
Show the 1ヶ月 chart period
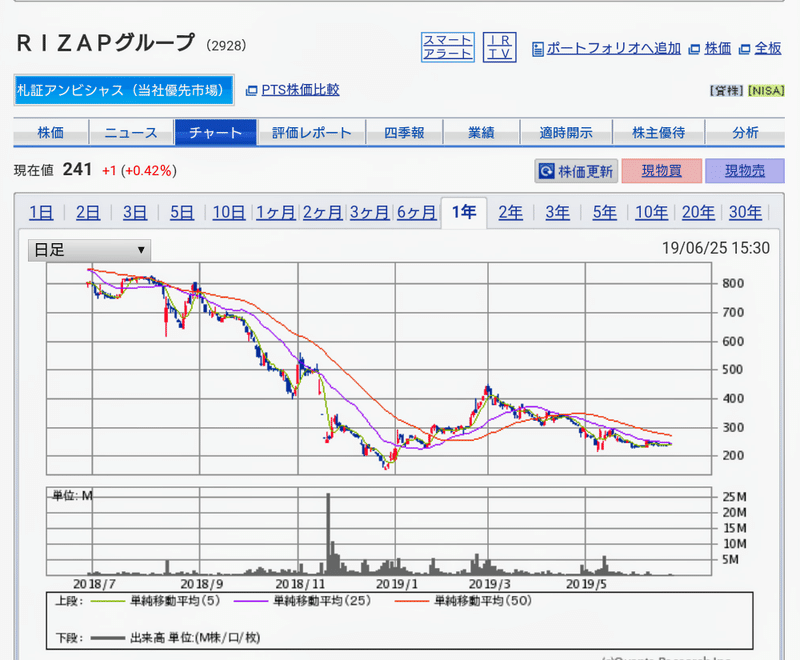click(x=276, y=212)
